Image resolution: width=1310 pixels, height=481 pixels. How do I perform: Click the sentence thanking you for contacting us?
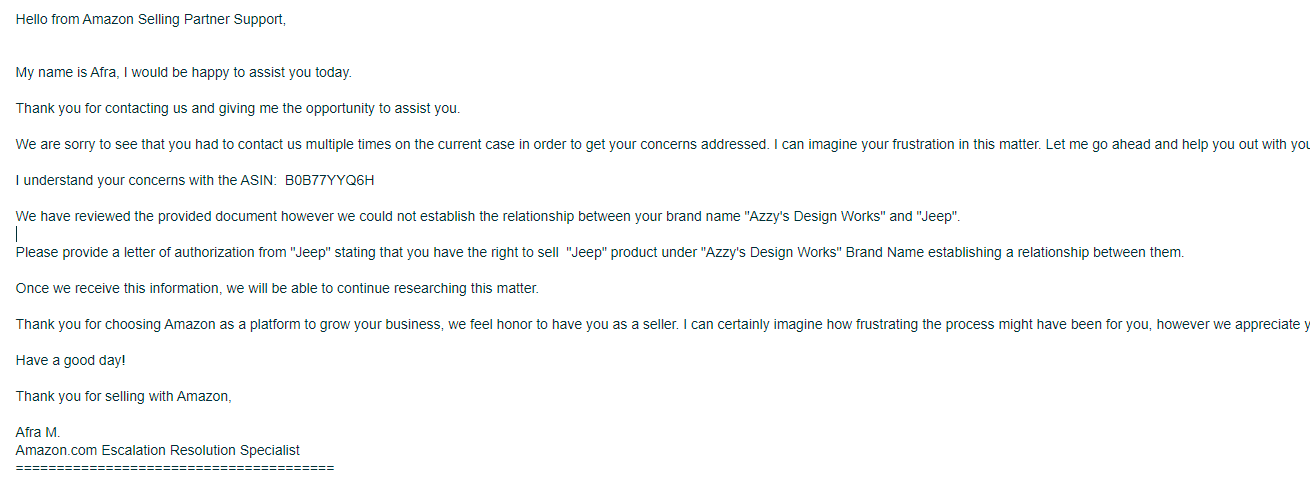pyautogui.click(x=238, y=109)
